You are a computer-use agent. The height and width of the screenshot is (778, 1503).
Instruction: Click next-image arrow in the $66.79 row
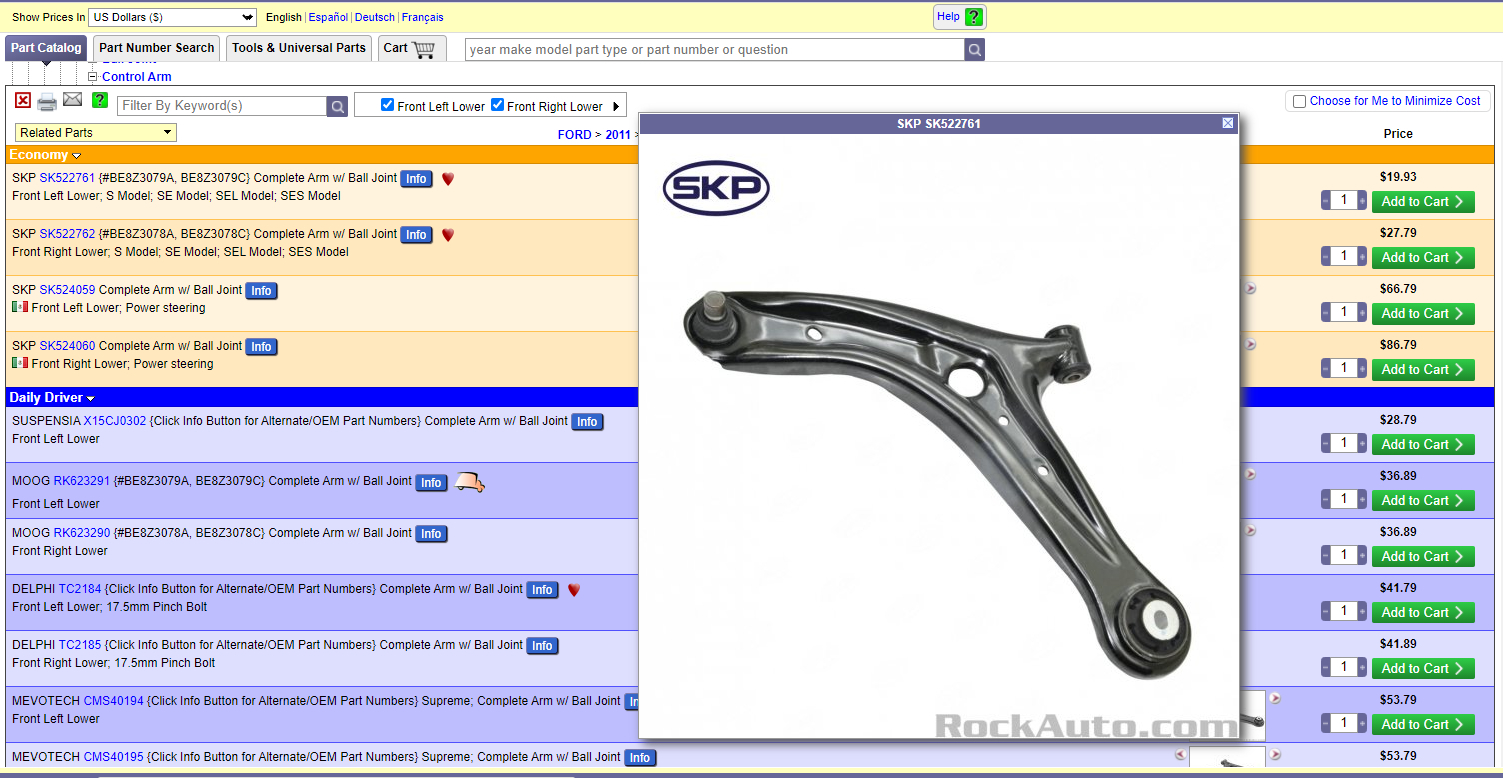coord(1250,288)
